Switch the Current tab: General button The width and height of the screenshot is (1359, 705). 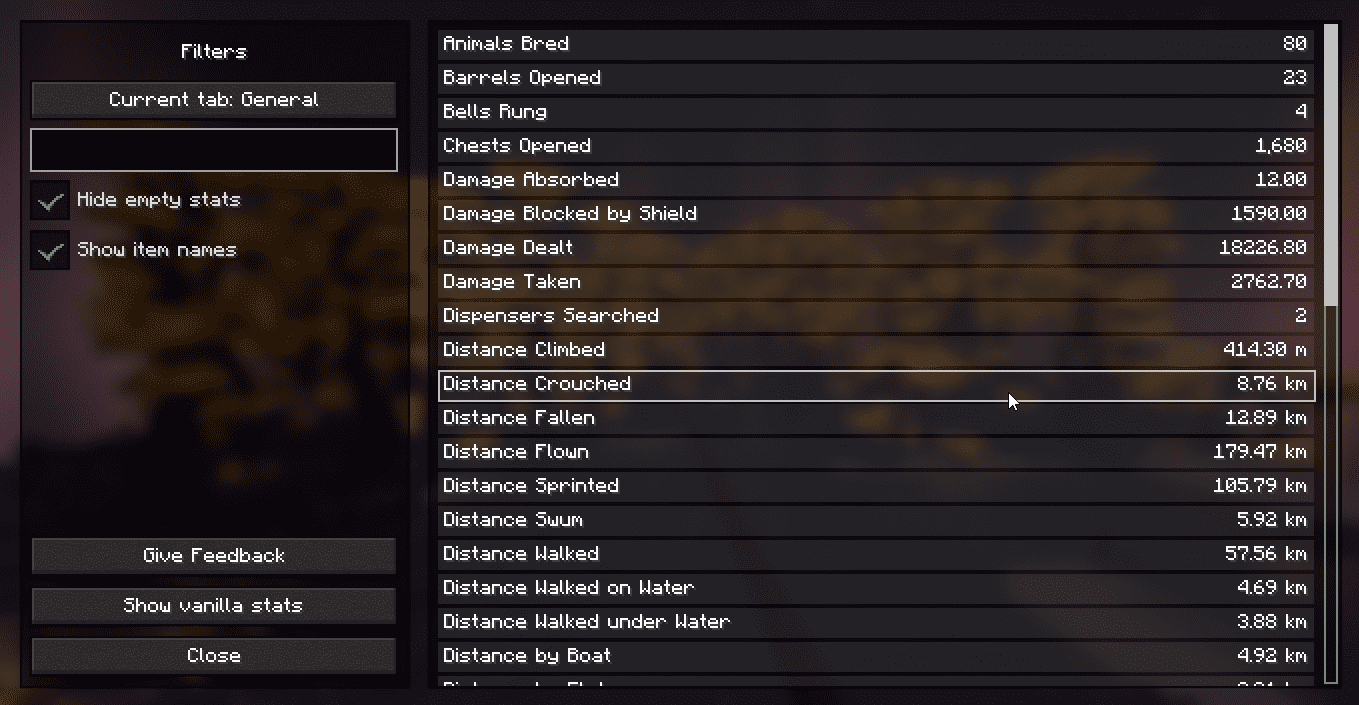click(x=214, y=100)
